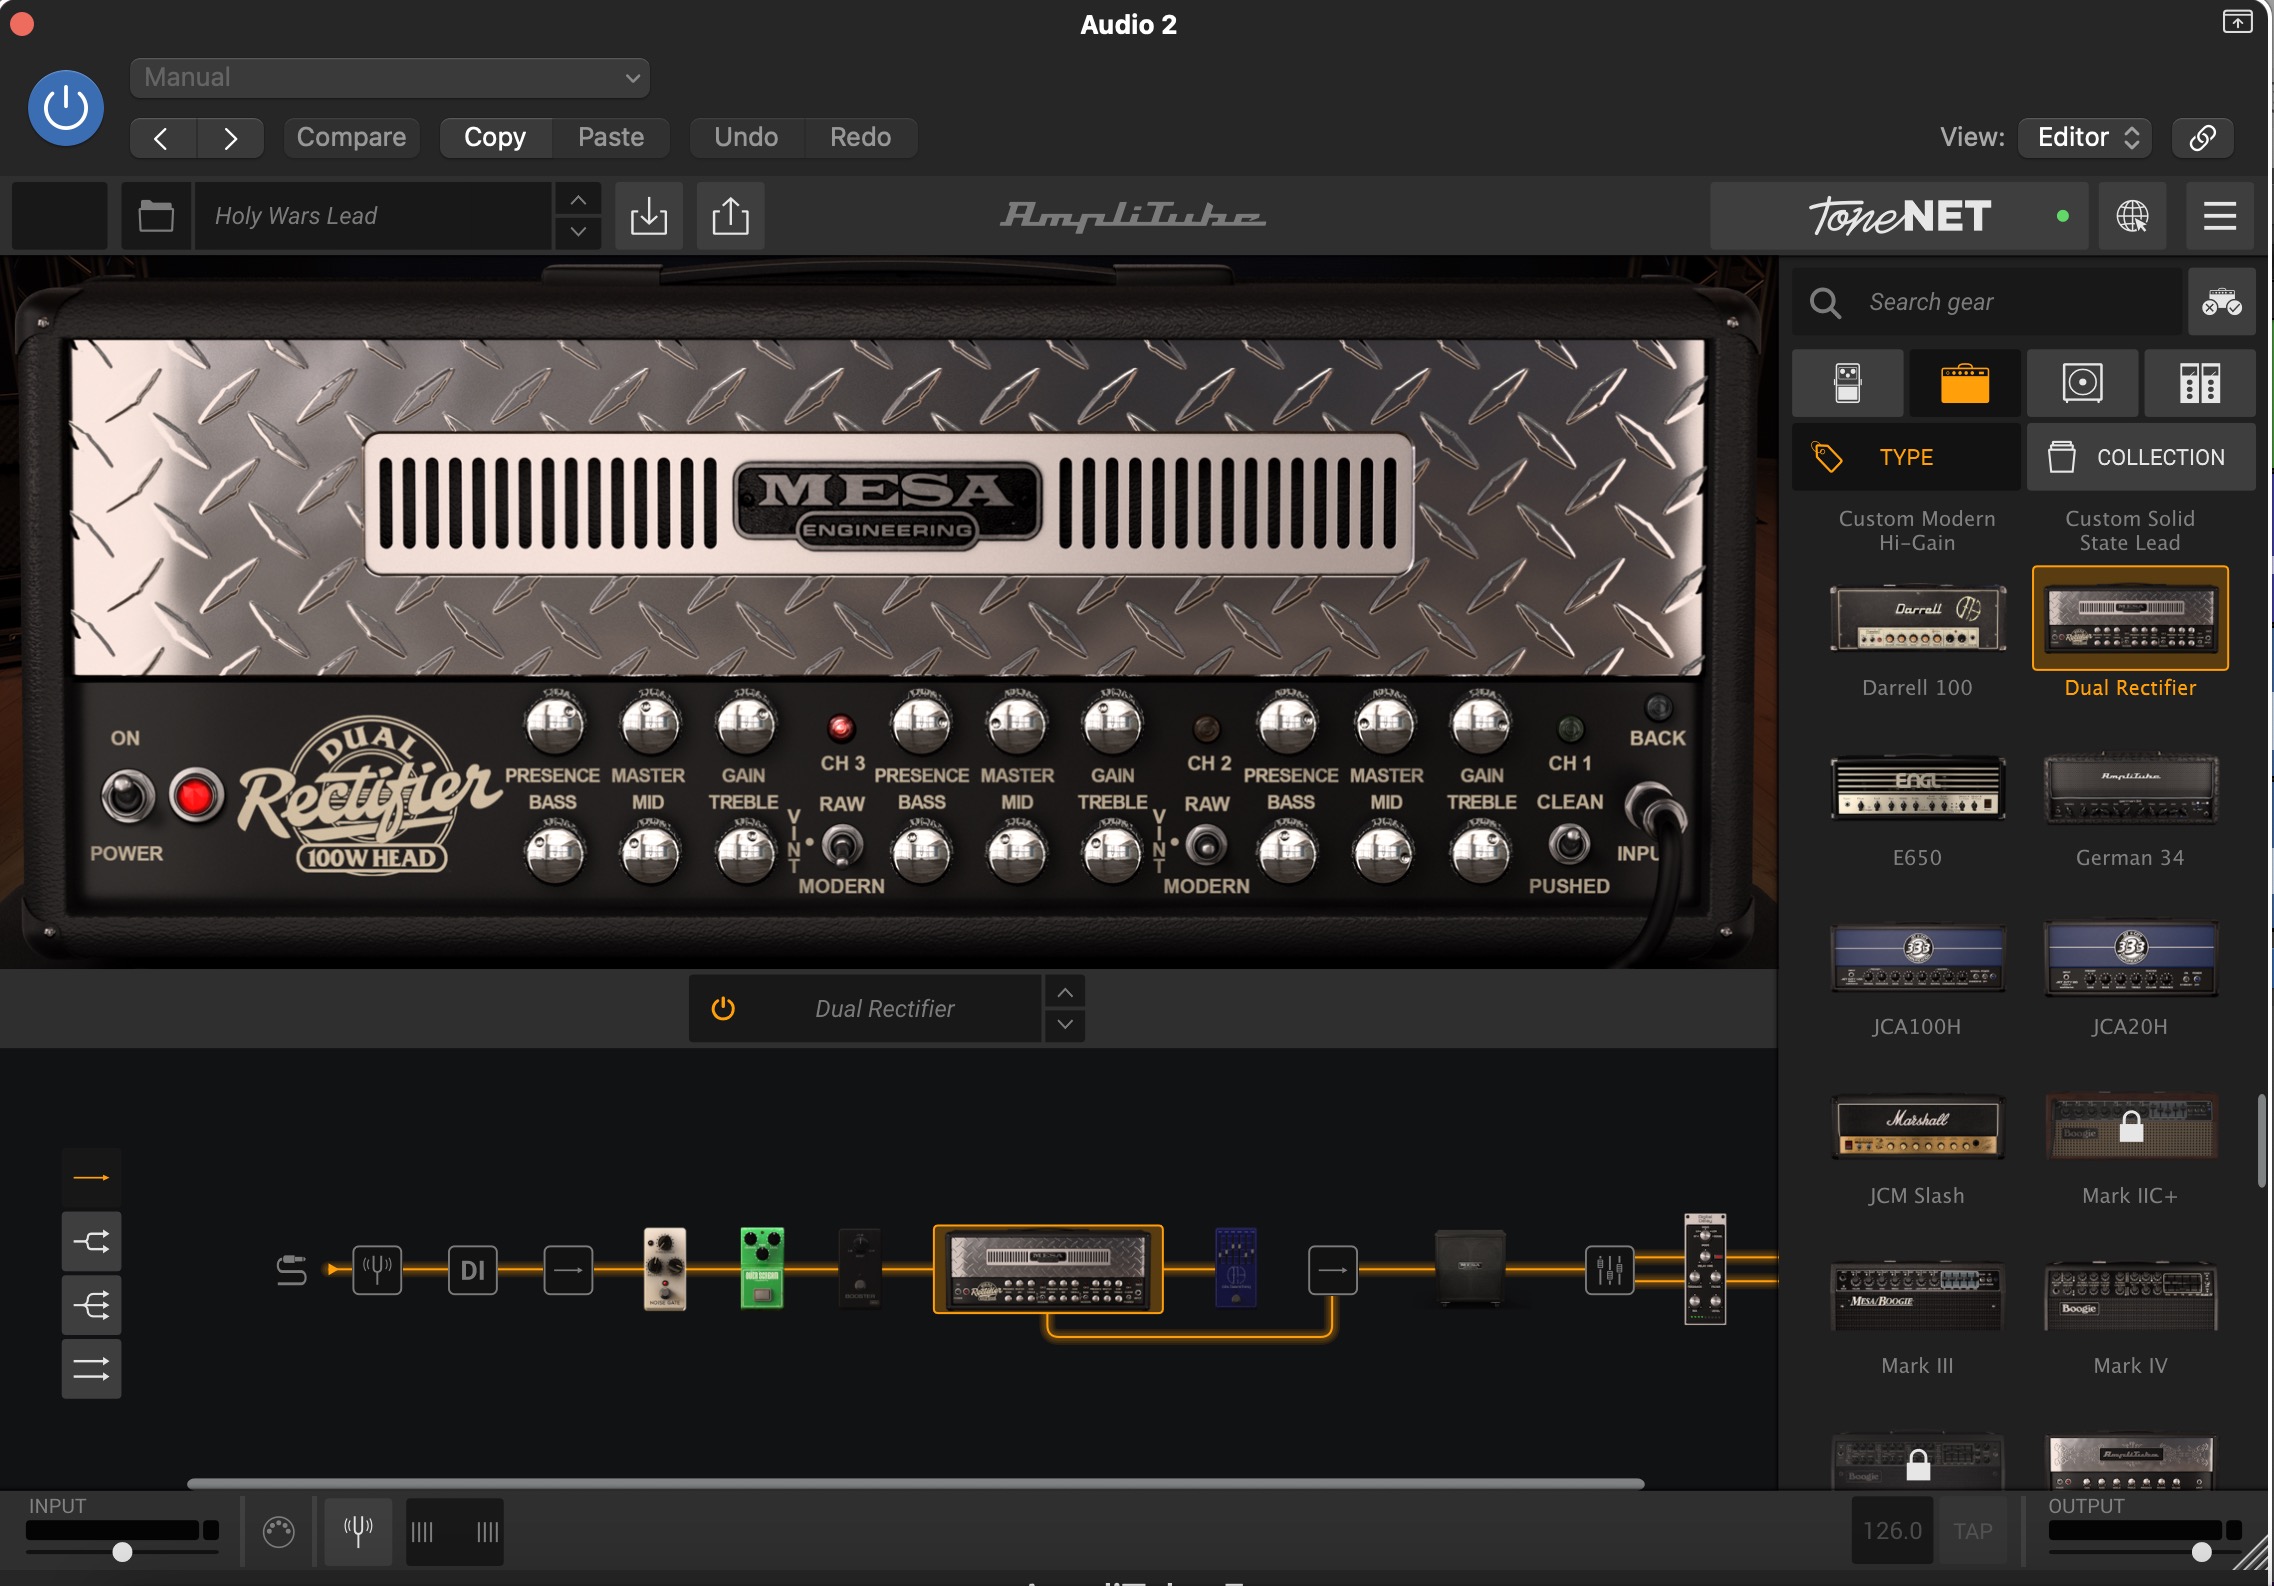The height and width of the screenshot is (1586, 2274).
Task: Toggle the CH 3 RAW/MODERN switch
Action: [842, 846]
